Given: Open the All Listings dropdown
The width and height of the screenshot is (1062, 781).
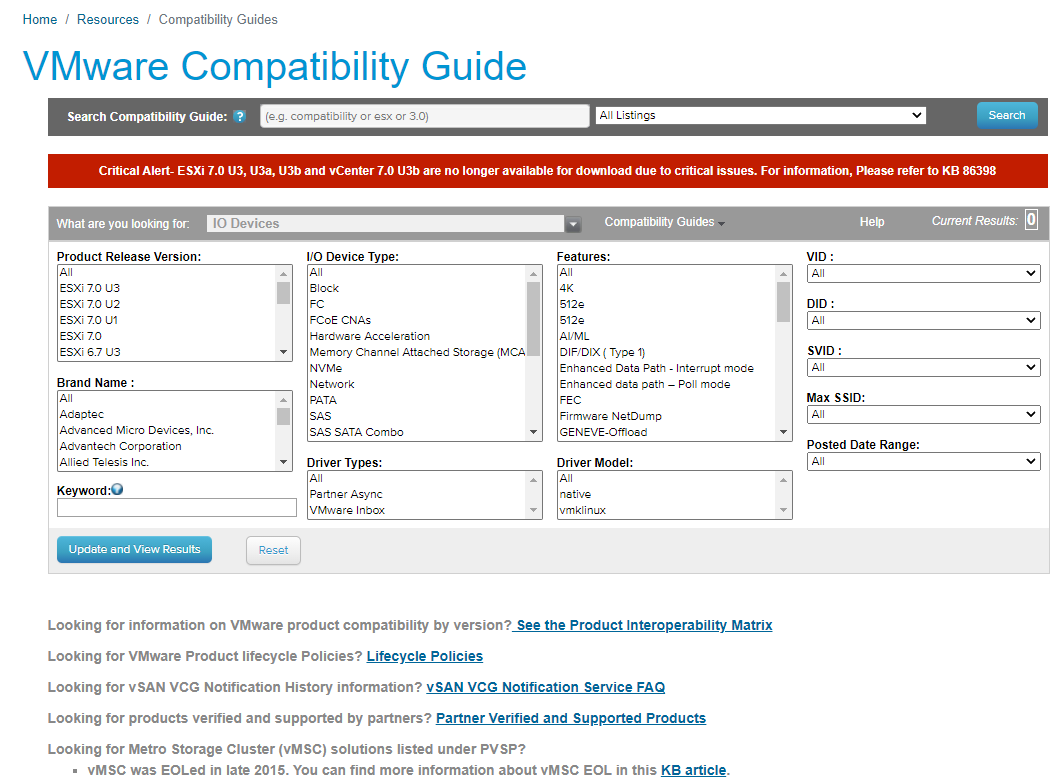Looking at the screenshot, I should coord(761,115).
